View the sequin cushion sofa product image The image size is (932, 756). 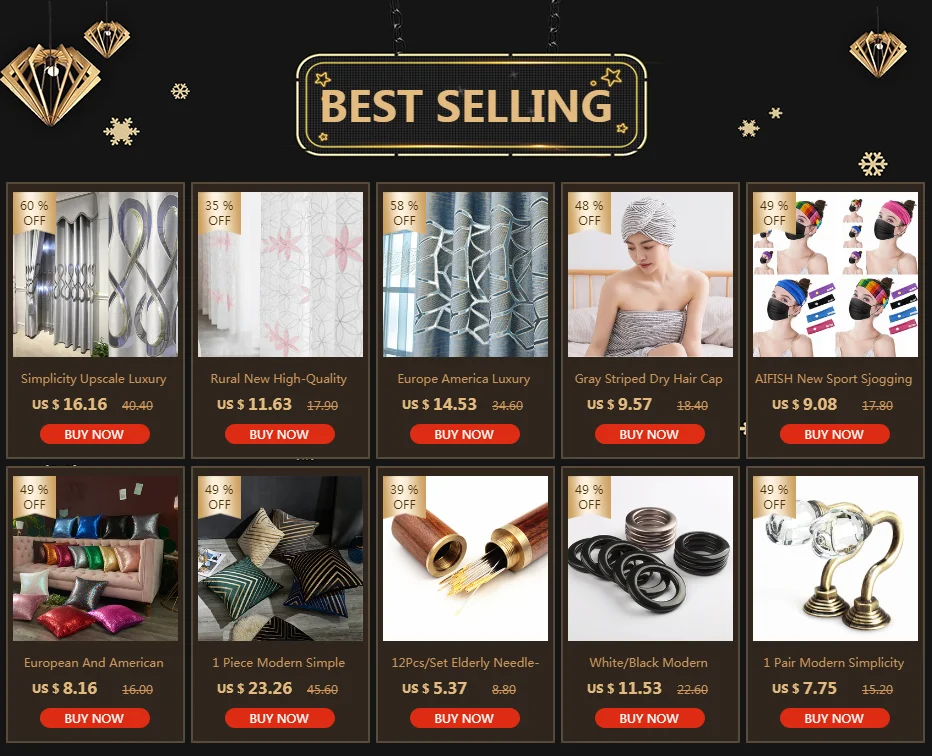click(x=95, y=558)
